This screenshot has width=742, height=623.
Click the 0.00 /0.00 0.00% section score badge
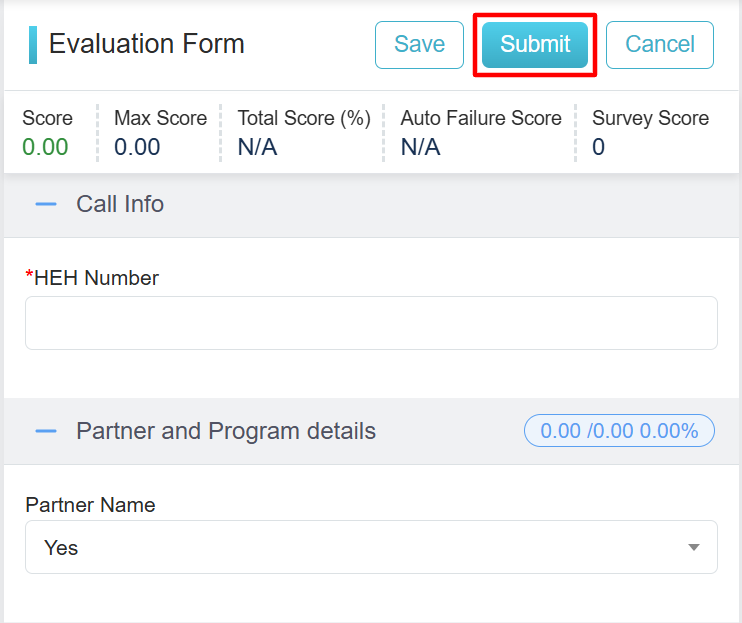point(619,431)
